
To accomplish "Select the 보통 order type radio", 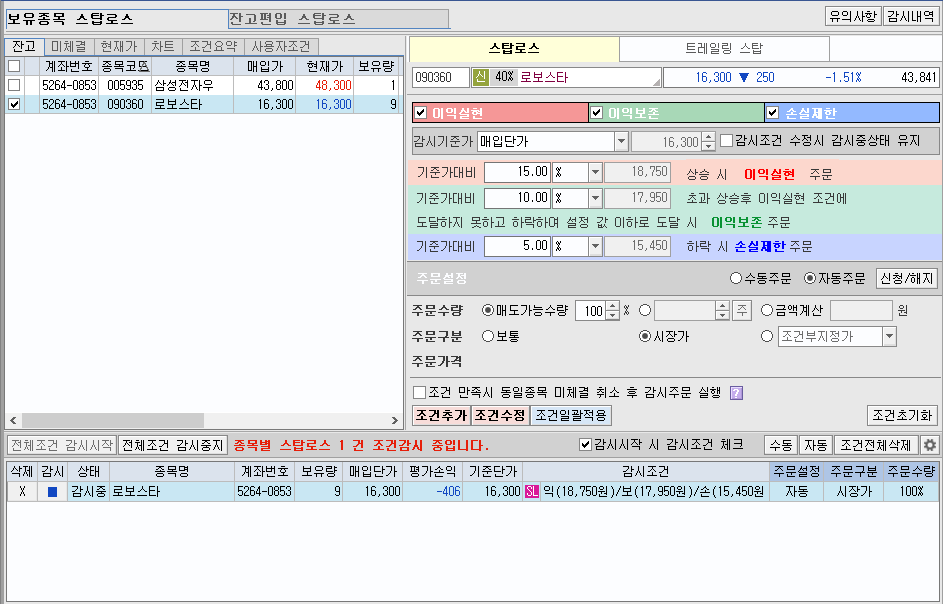I will 488,336.
